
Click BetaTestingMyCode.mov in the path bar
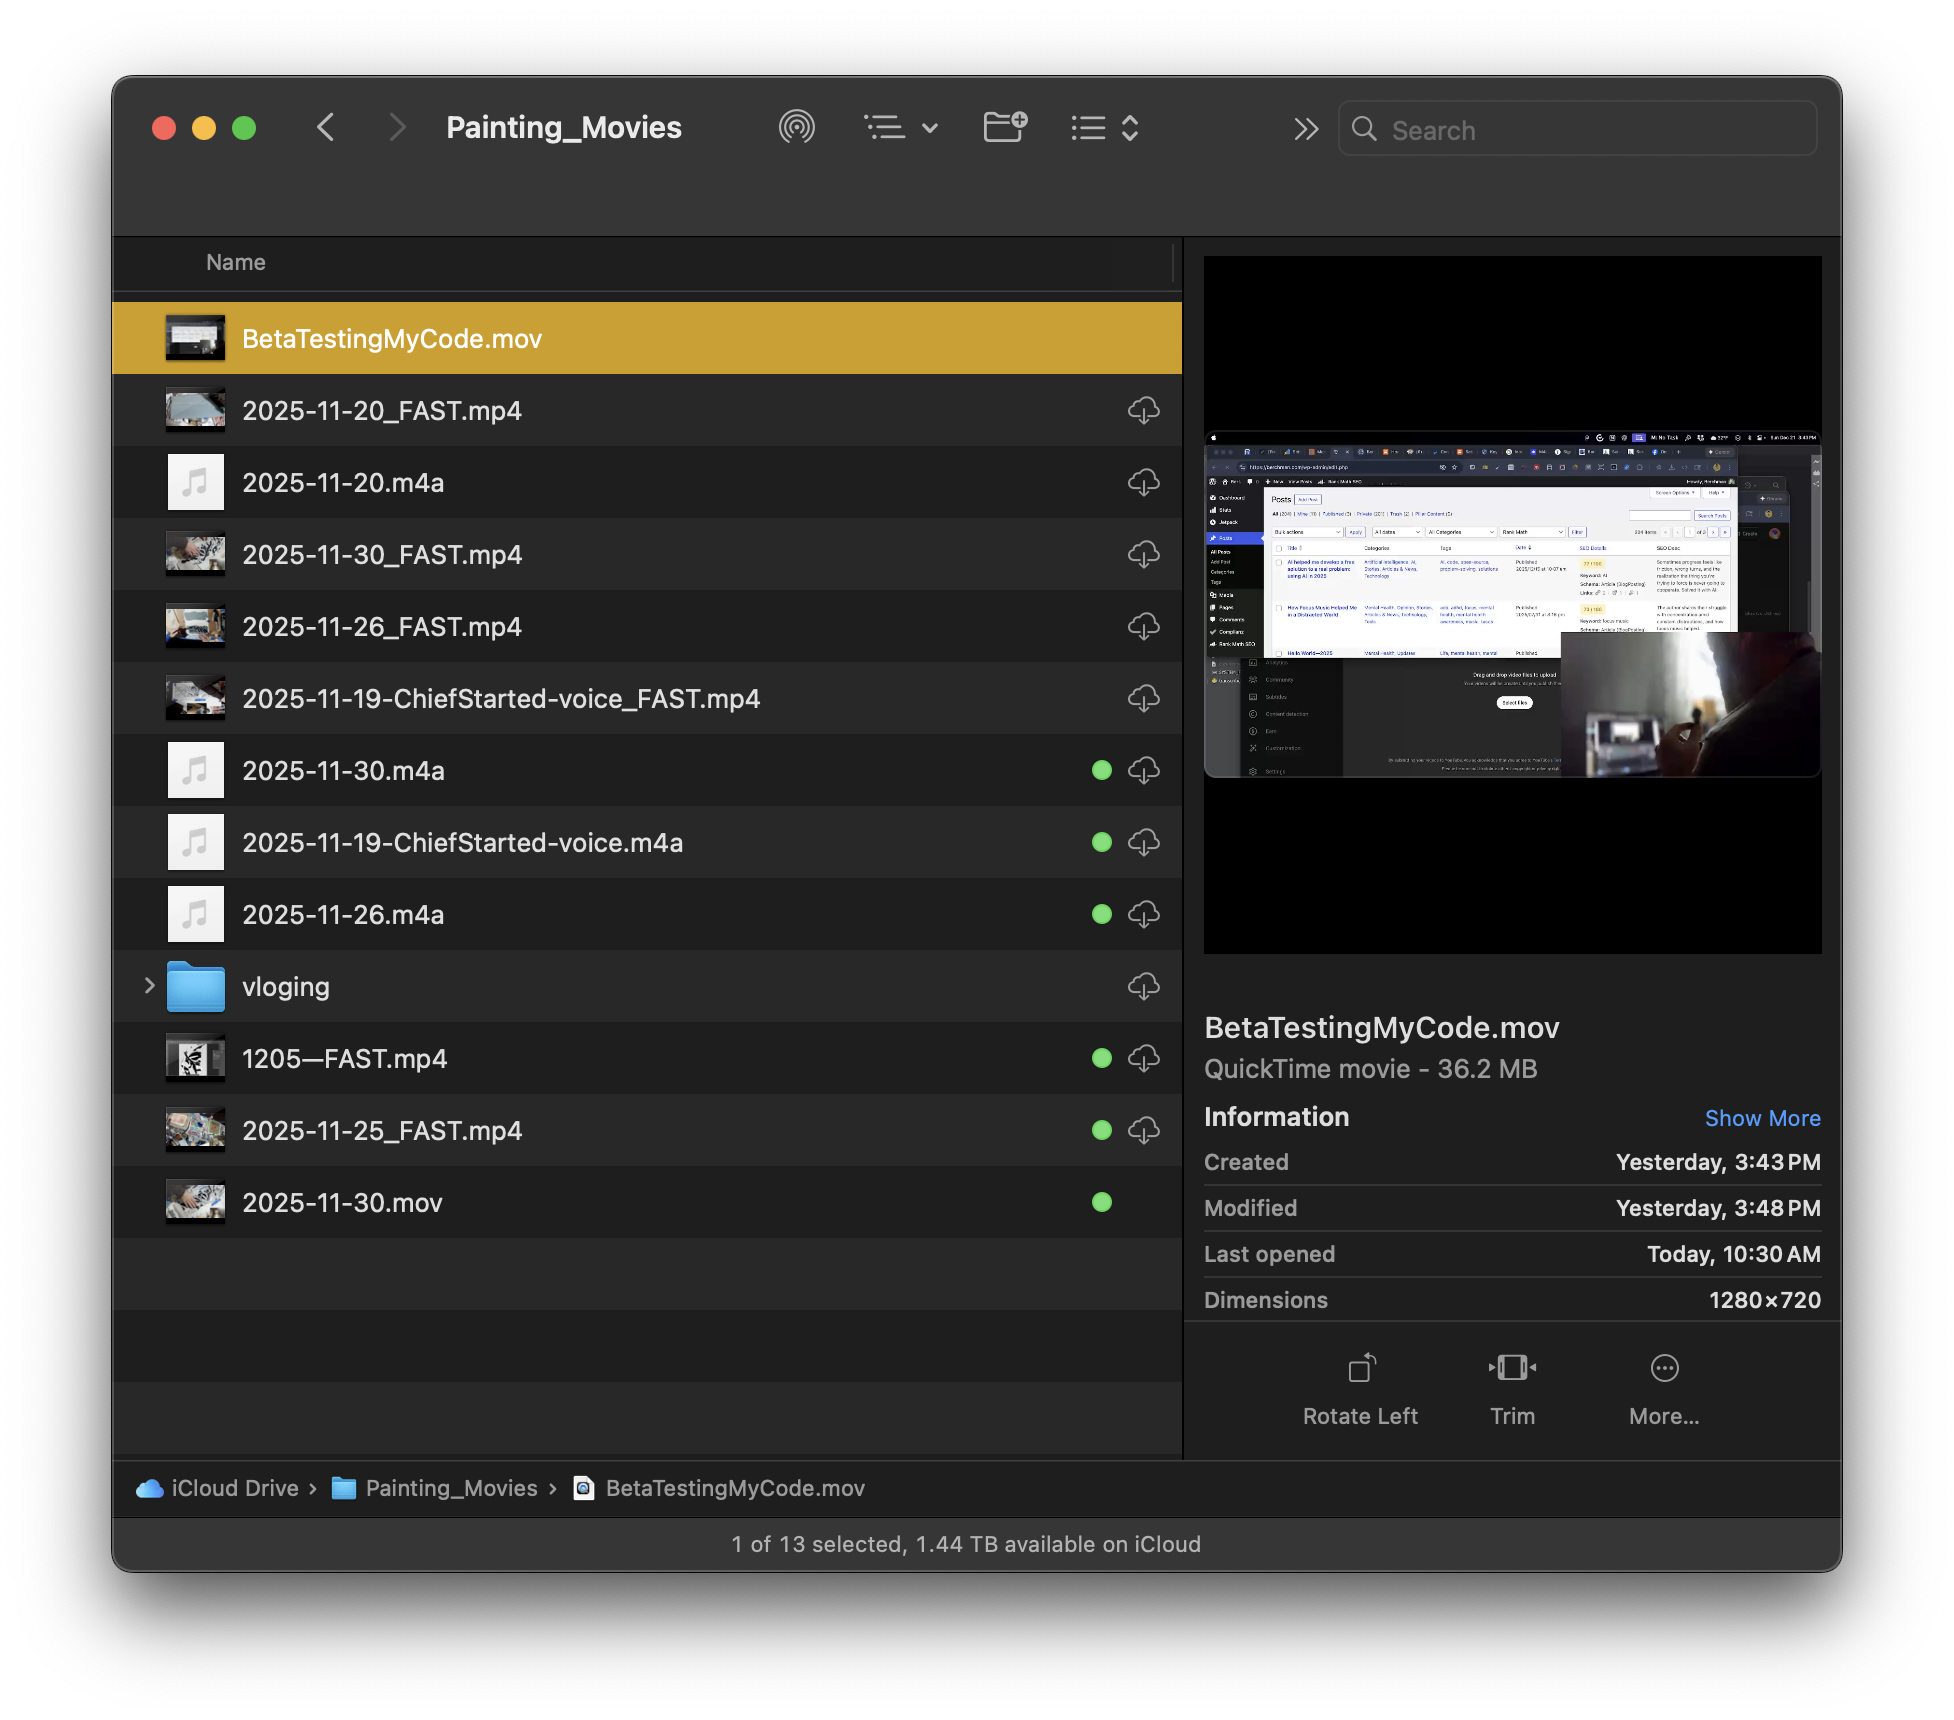pos(720,1488)
